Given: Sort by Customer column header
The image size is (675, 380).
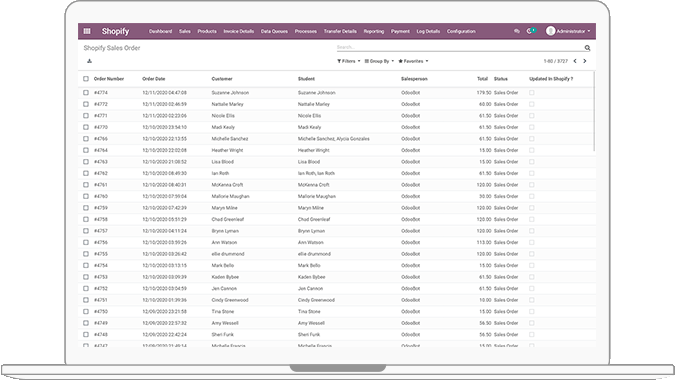Looking at the screenshot, I should (222, 79).
